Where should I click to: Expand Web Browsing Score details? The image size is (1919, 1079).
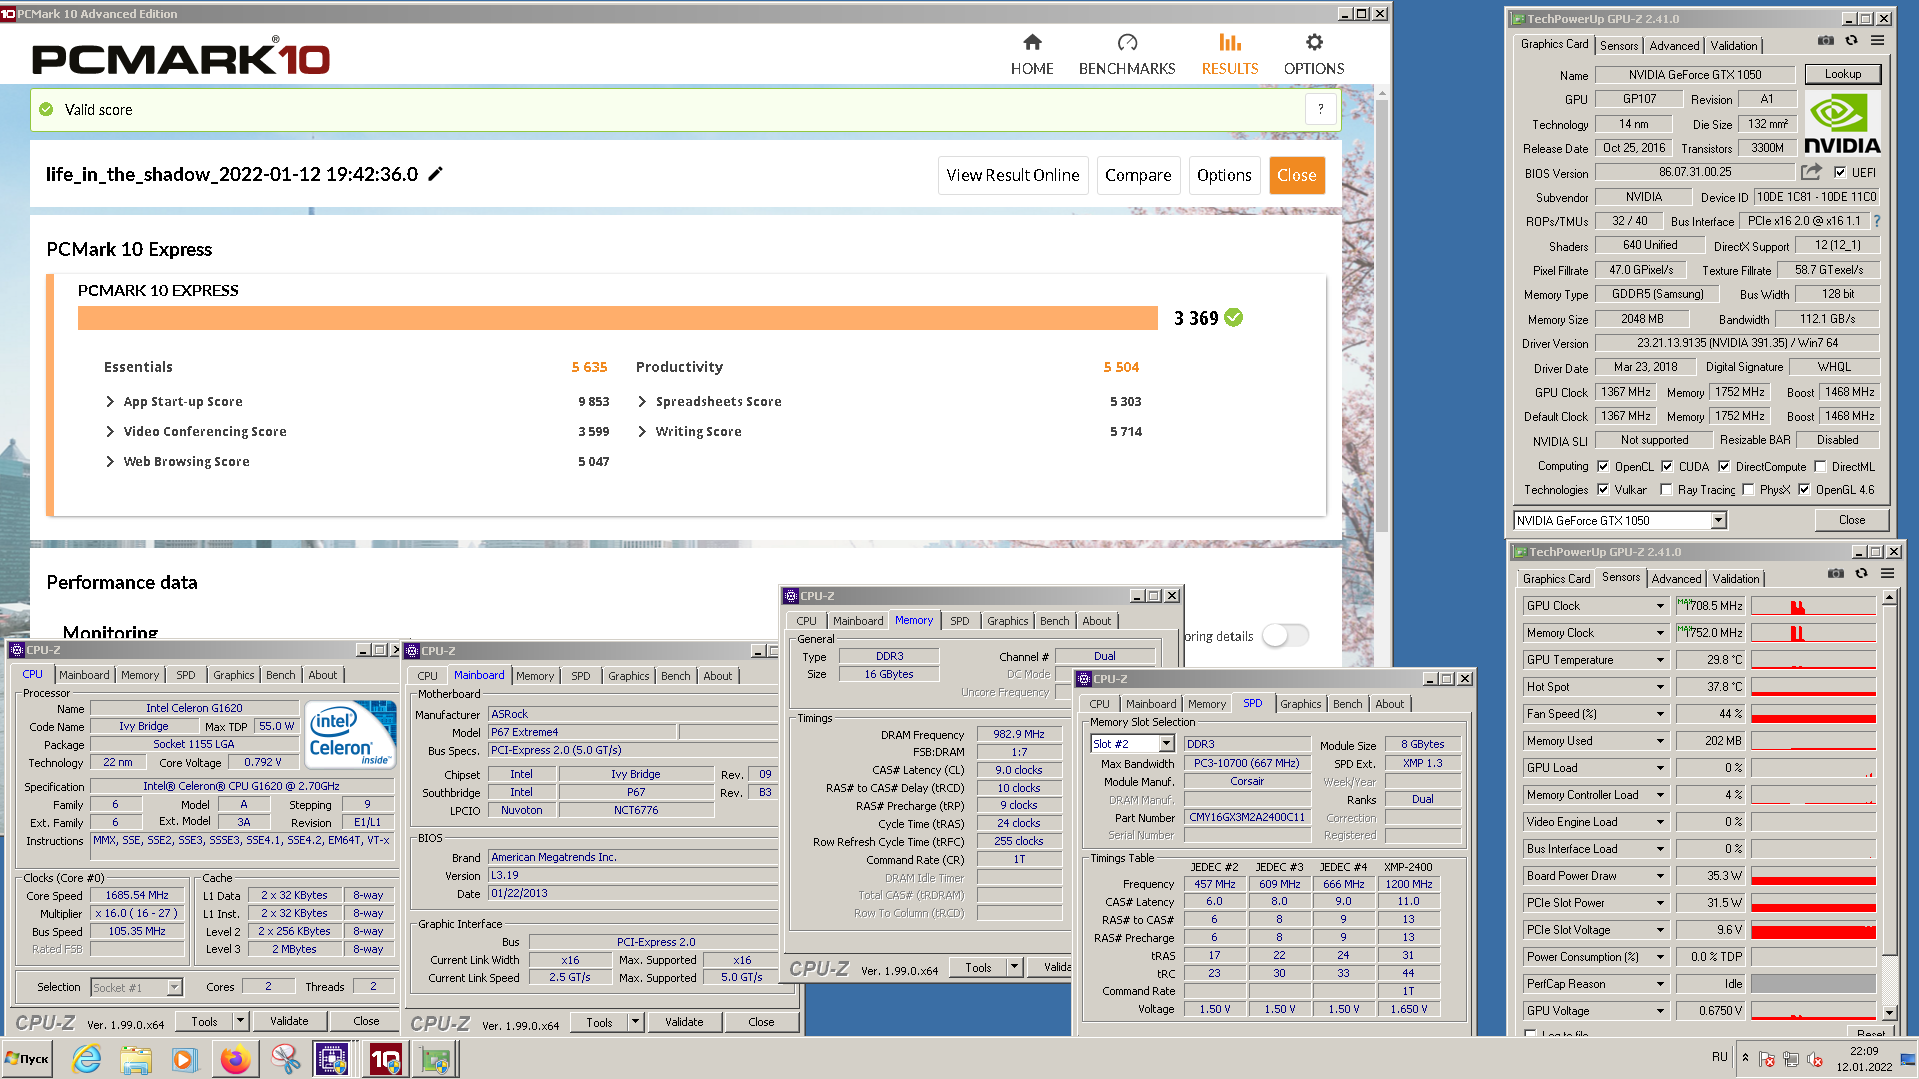click(x=110, y=461)
